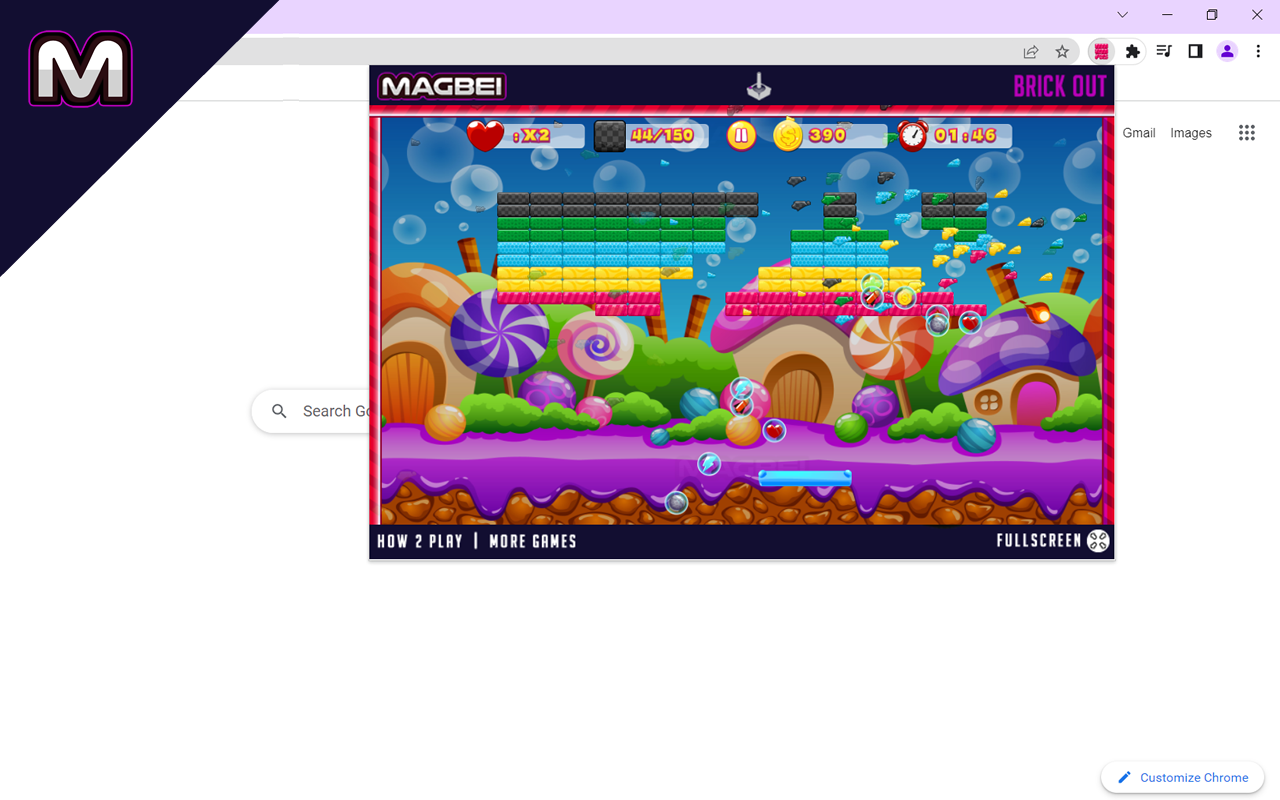Viewport: 1280px width, 800px height.
Task: Pause the Brick Out game
Action: point(741,135)
